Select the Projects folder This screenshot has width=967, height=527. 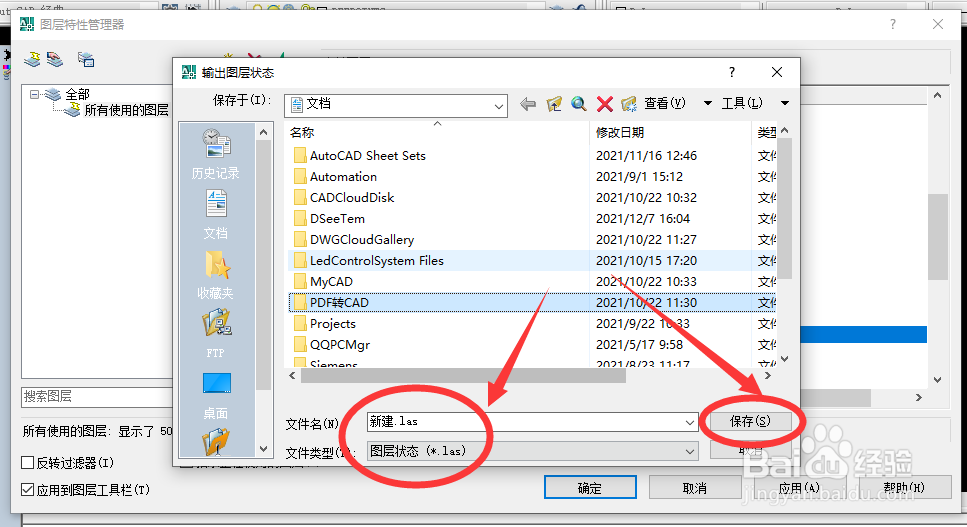(x=325, y=323)
